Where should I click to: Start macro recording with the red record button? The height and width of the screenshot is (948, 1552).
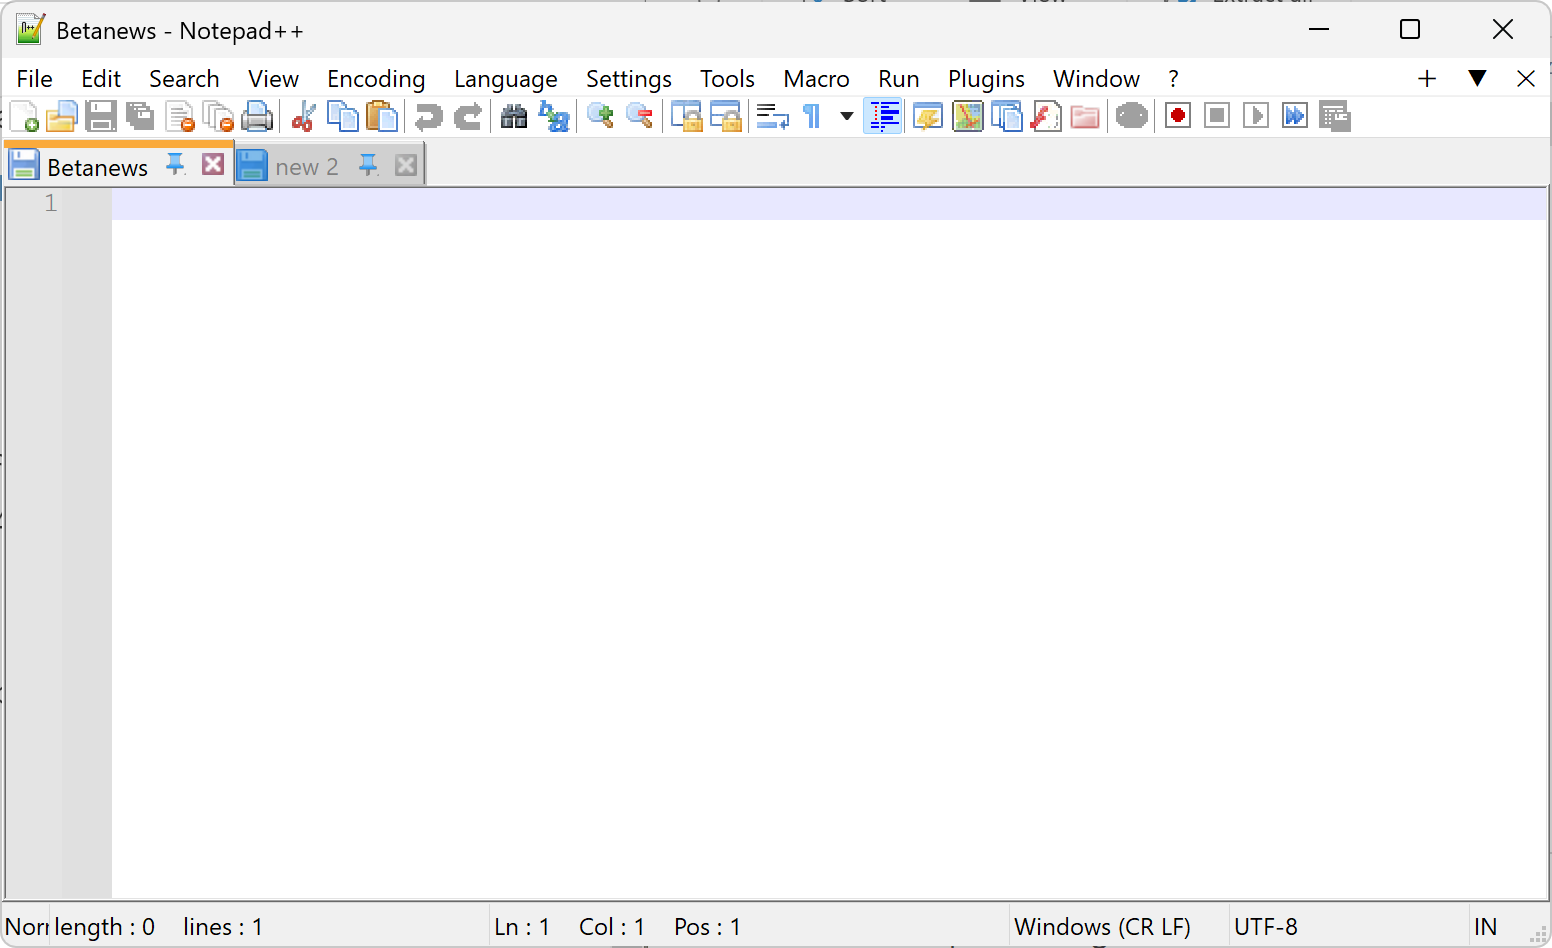[x=1178, y=116]
